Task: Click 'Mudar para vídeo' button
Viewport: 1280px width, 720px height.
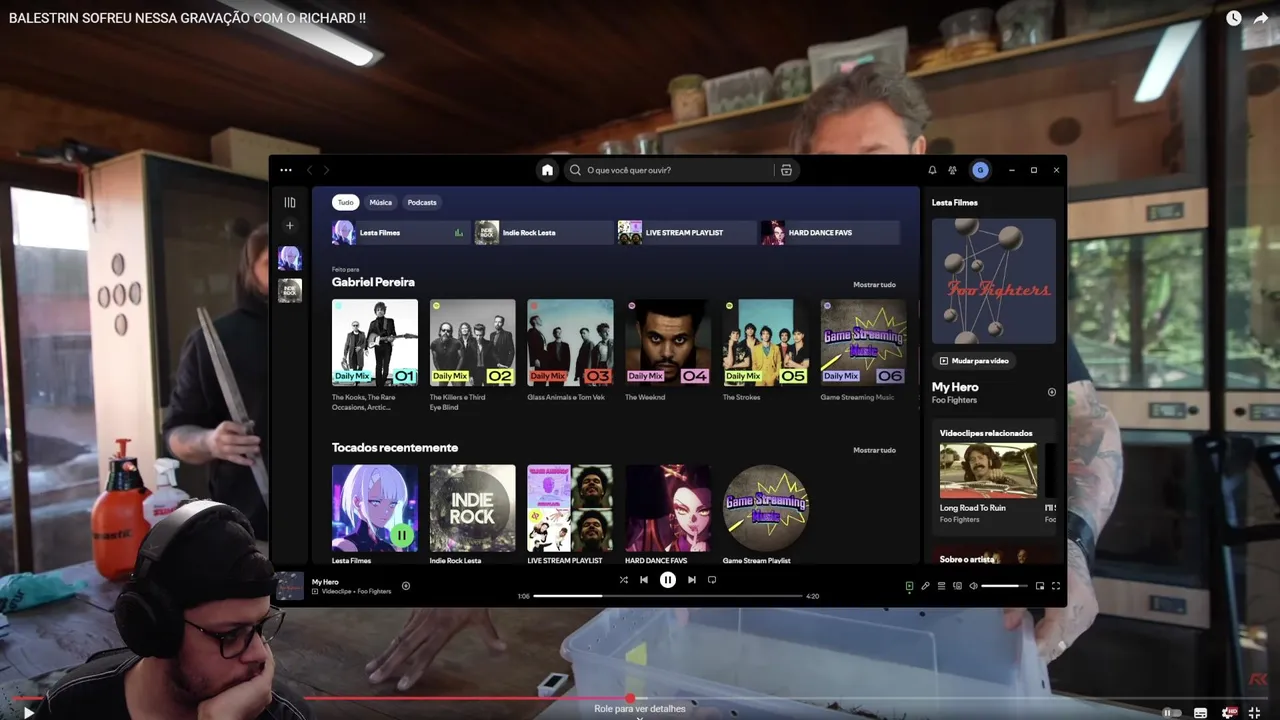Action: [974, 360]
